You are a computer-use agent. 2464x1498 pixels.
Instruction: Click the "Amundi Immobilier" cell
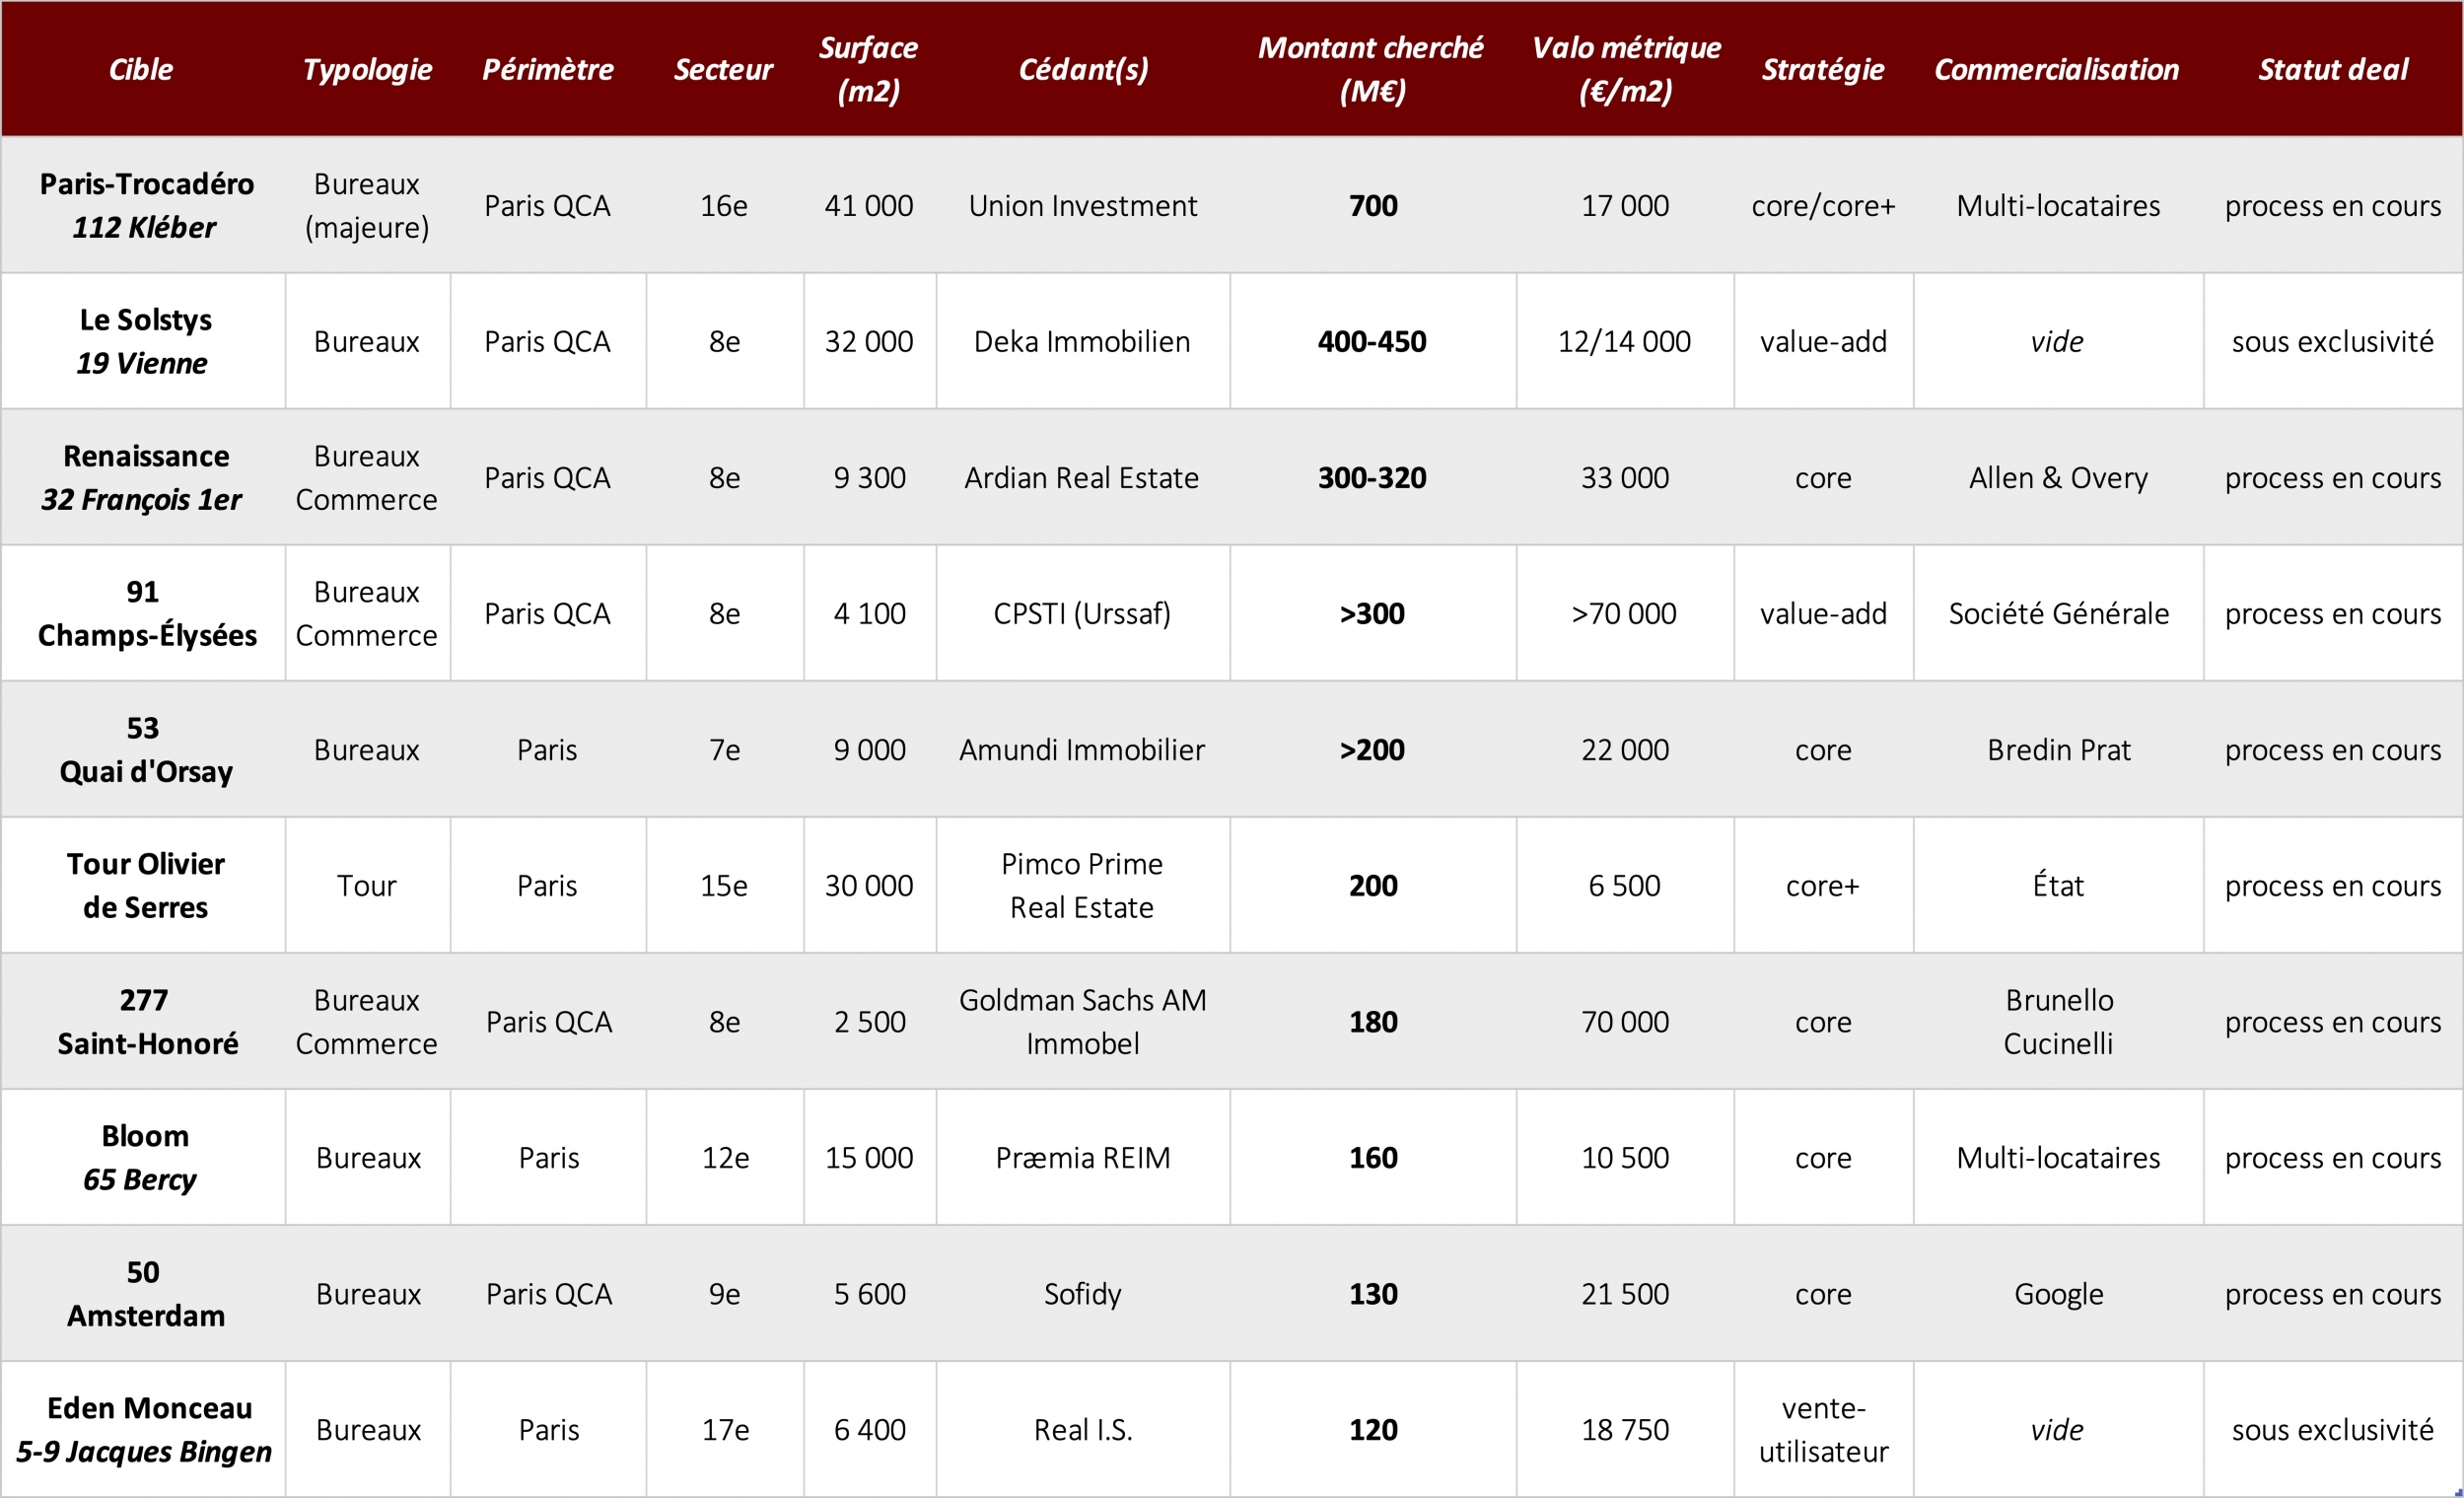1082,749
